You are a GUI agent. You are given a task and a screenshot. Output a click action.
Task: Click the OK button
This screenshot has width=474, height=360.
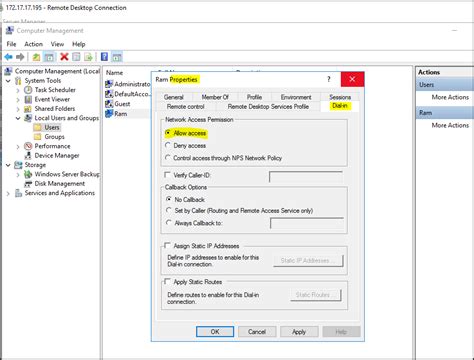[215, 332]
